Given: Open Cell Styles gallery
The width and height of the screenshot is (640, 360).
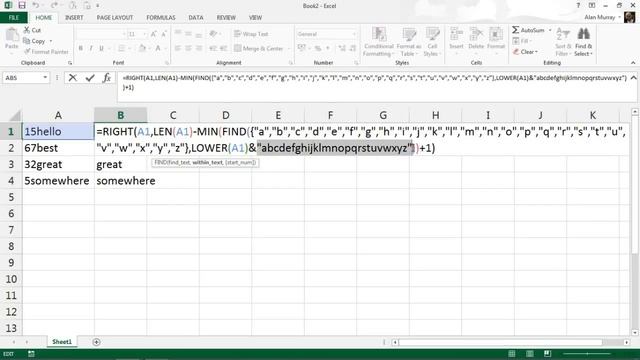Looking at the screenshot, I should (432, 42).
